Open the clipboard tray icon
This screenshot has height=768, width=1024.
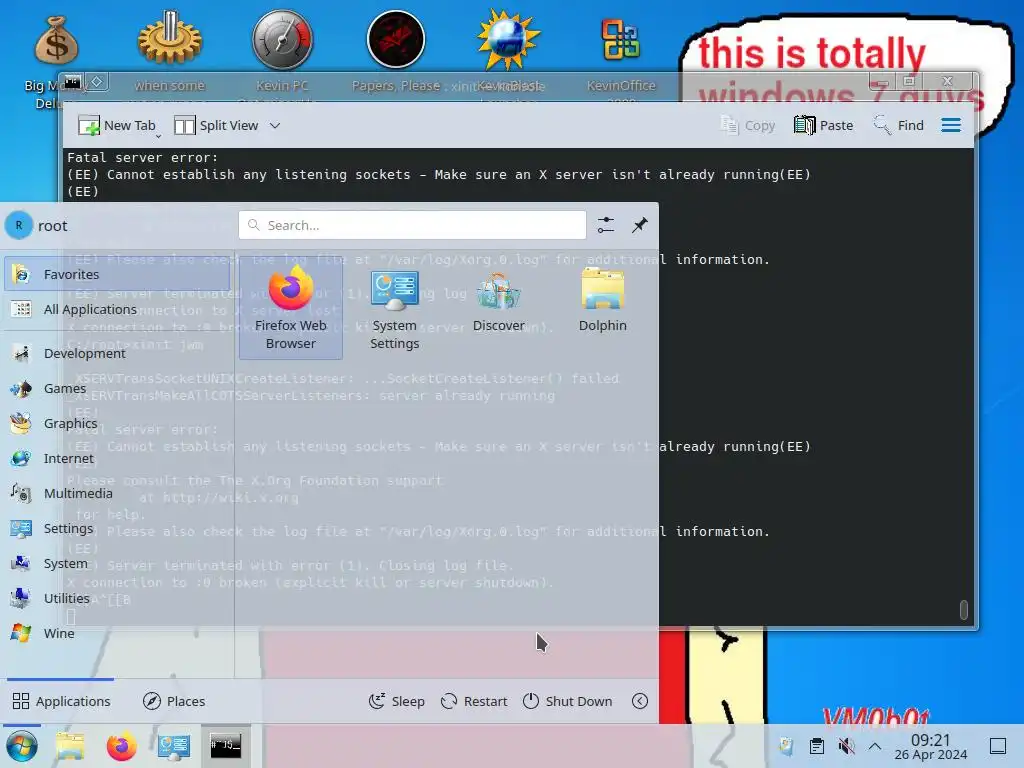(816, 746)
